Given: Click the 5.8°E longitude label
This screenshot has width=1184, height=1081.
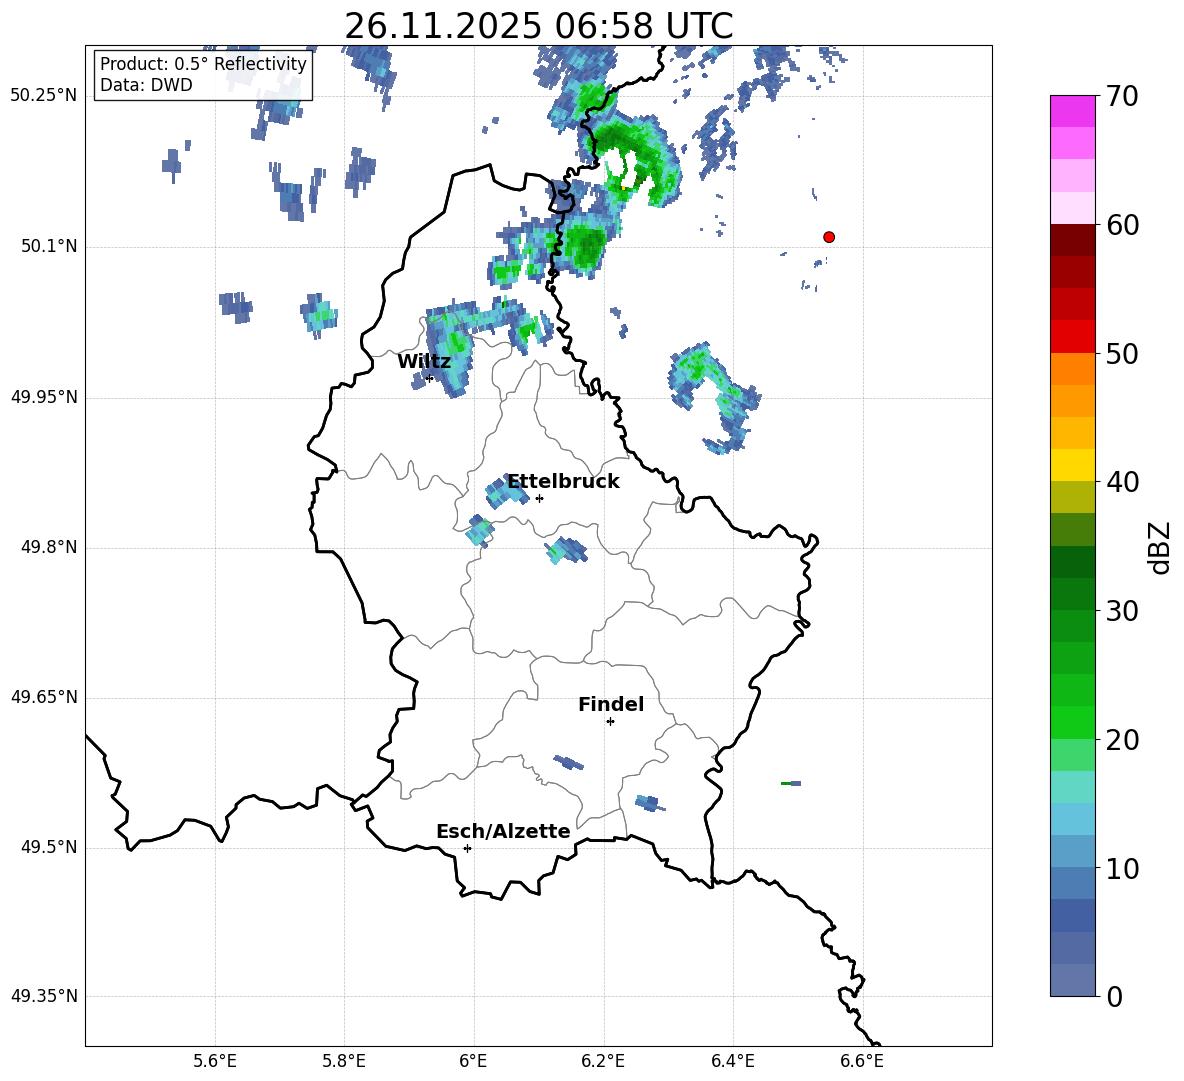Looking at the screenshot, I should point(344,1061).
